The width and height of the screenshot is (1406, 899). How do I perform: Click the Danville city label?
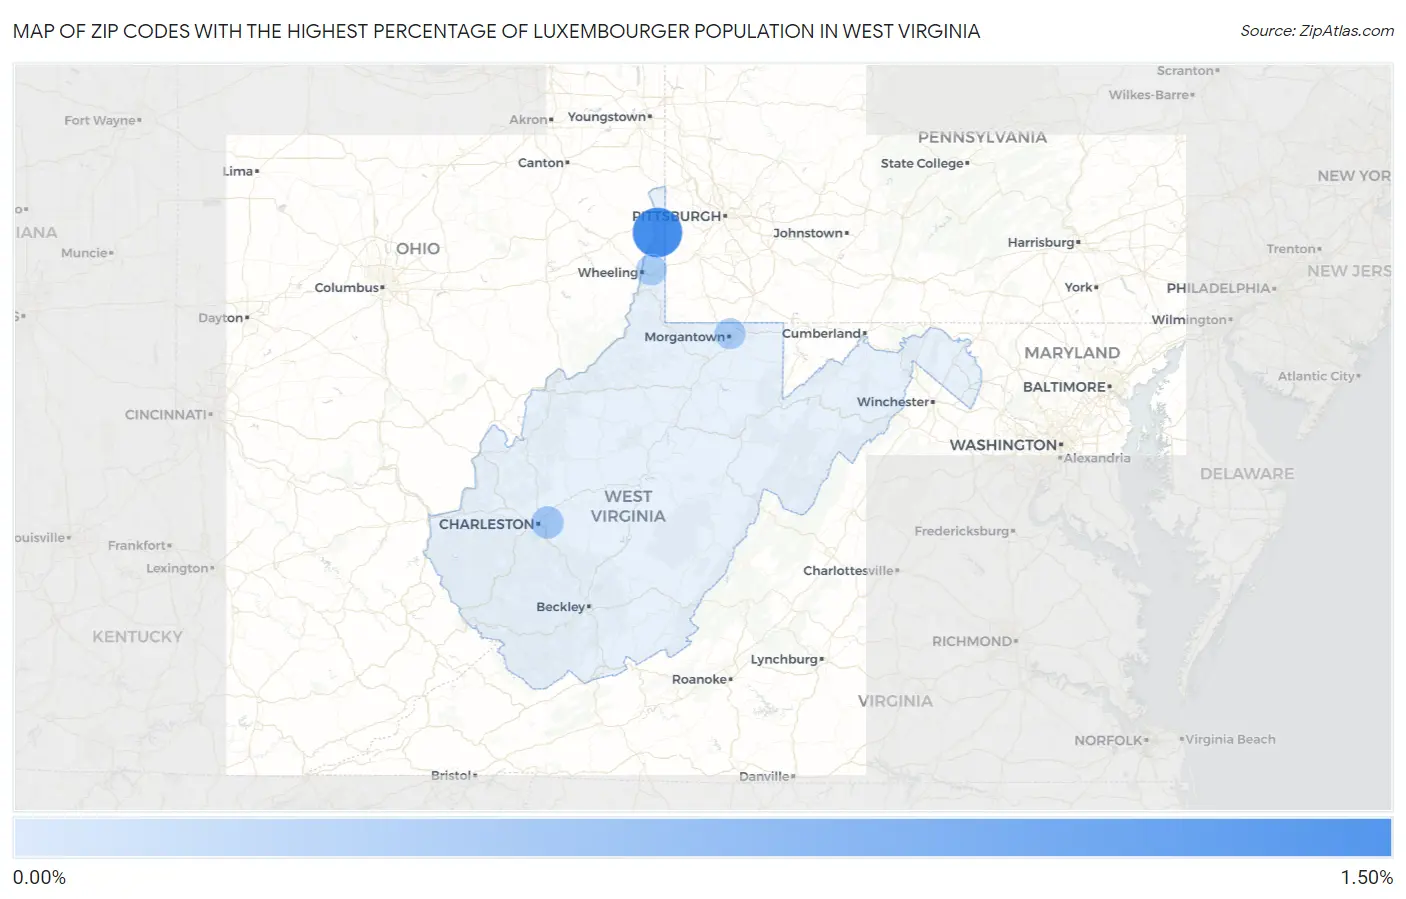[764, 776]
